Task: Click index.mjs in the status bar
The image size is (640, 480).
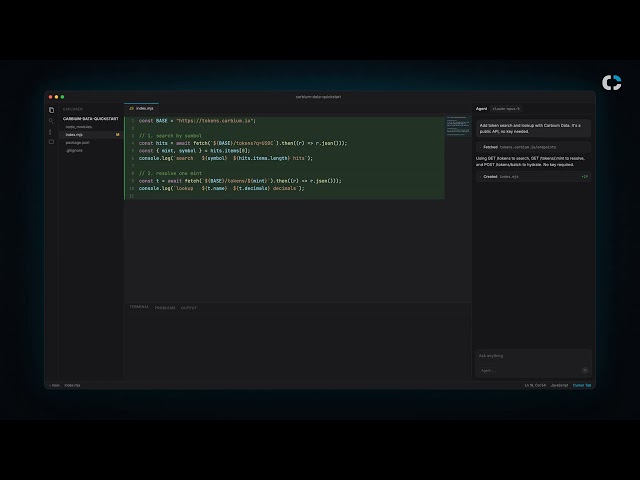Action: 72,385
